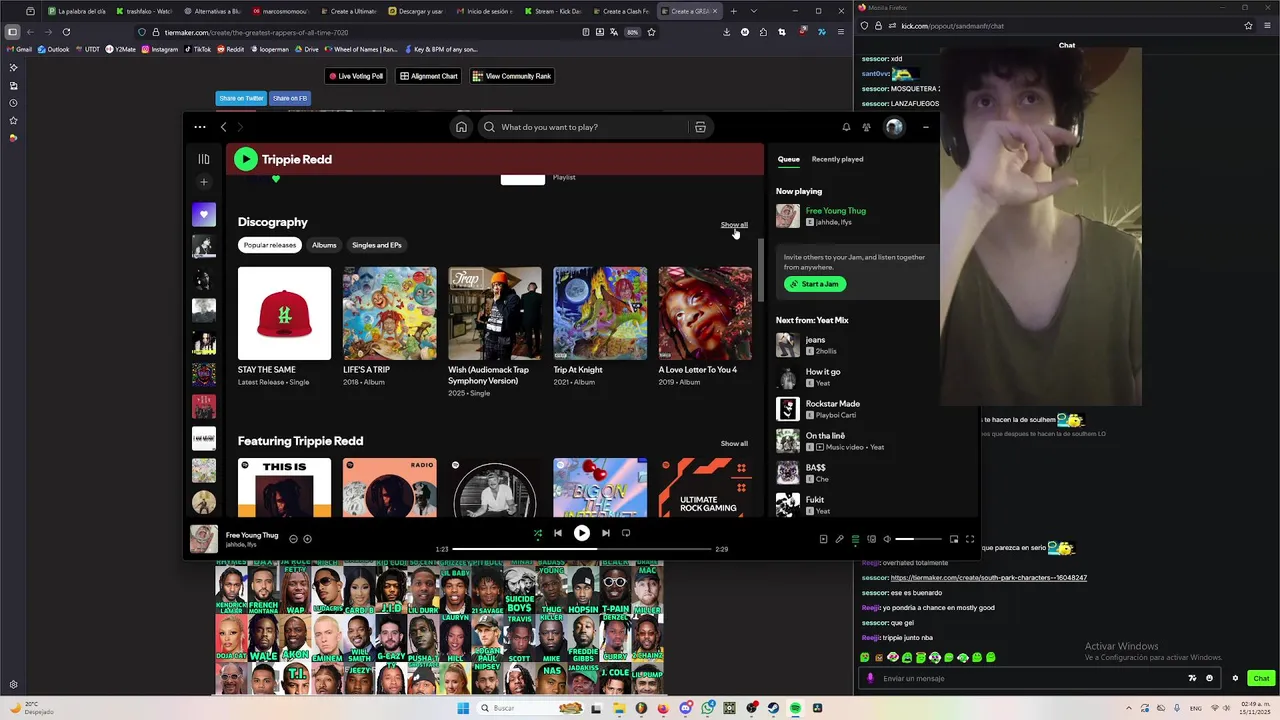Click the player's central Play button
This screenshot has width=1280, height=720.
coord(581,533)
